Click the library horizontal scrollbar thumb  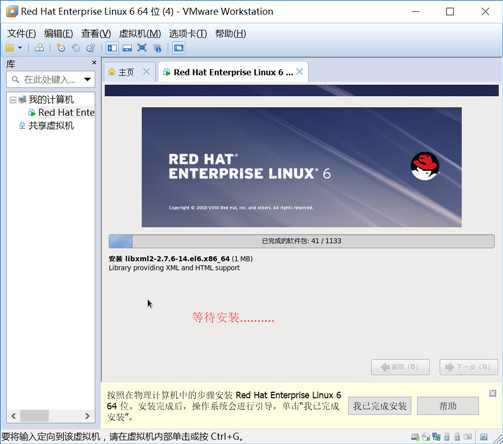tap(35, 416)
